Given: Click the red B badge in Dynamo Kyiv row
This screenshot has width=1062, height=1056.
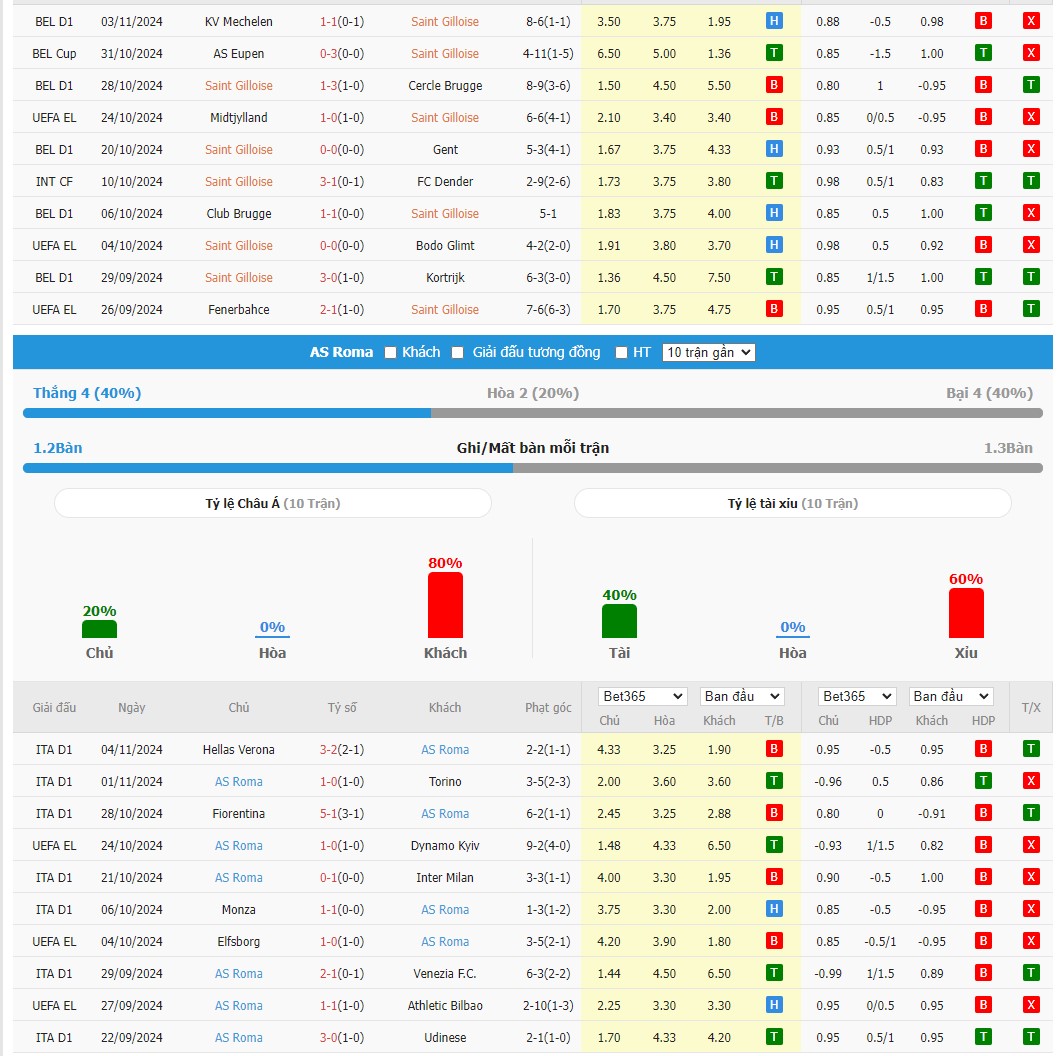Looking at the screenshot, I should click(983, 845).
